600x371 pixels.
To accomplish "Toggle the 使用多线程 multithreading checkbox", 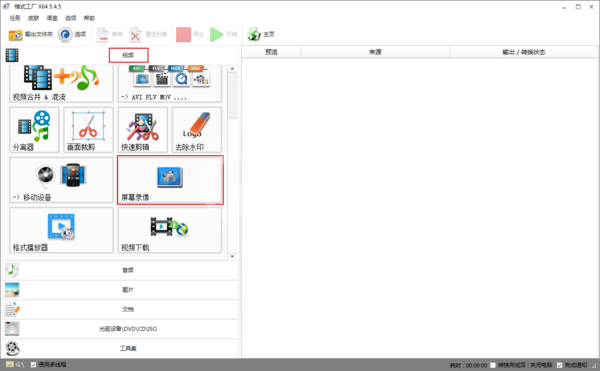I will point(33,365).
